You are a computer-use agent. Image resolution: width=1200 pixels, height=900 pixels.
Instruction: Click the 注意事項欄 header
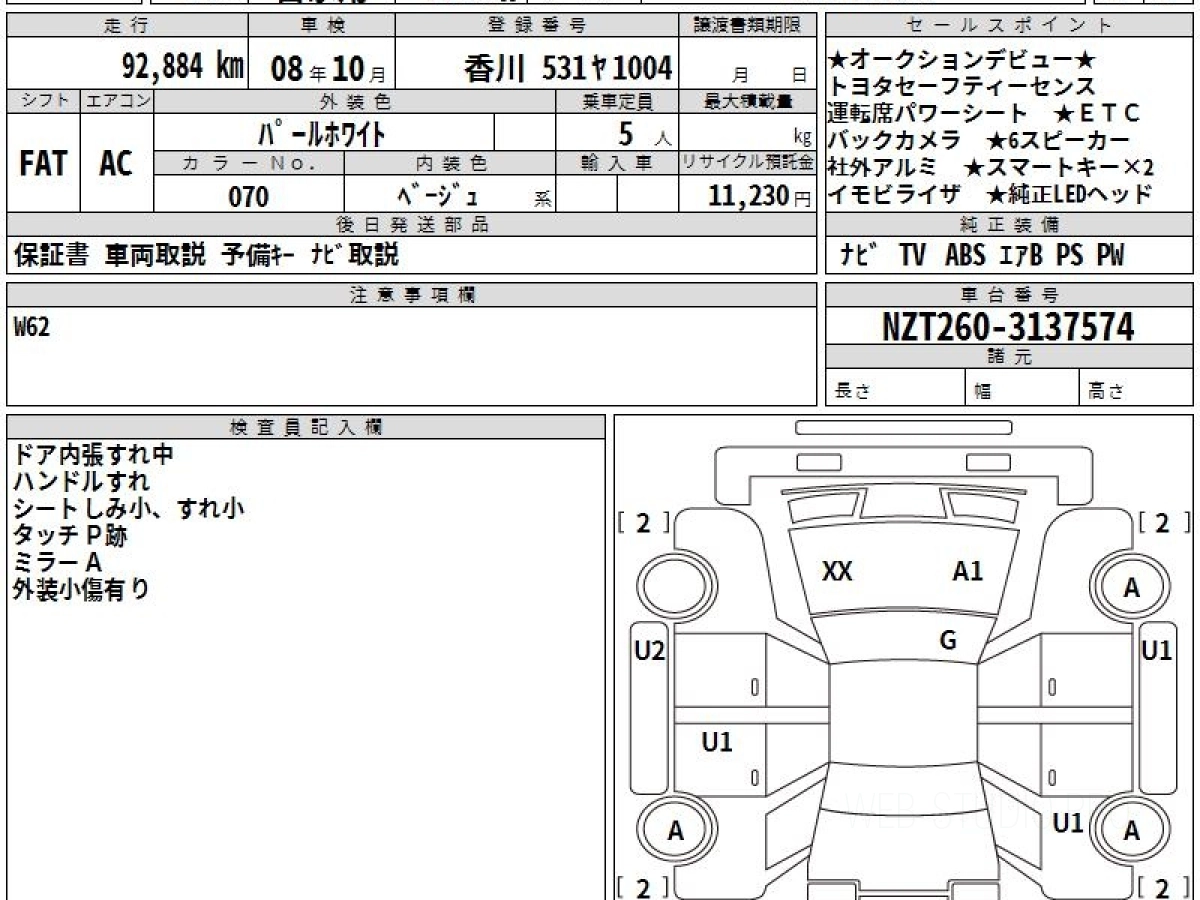point(412,294)
